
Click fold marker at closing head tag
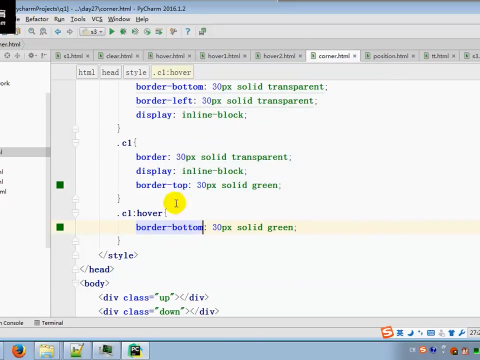76,269
